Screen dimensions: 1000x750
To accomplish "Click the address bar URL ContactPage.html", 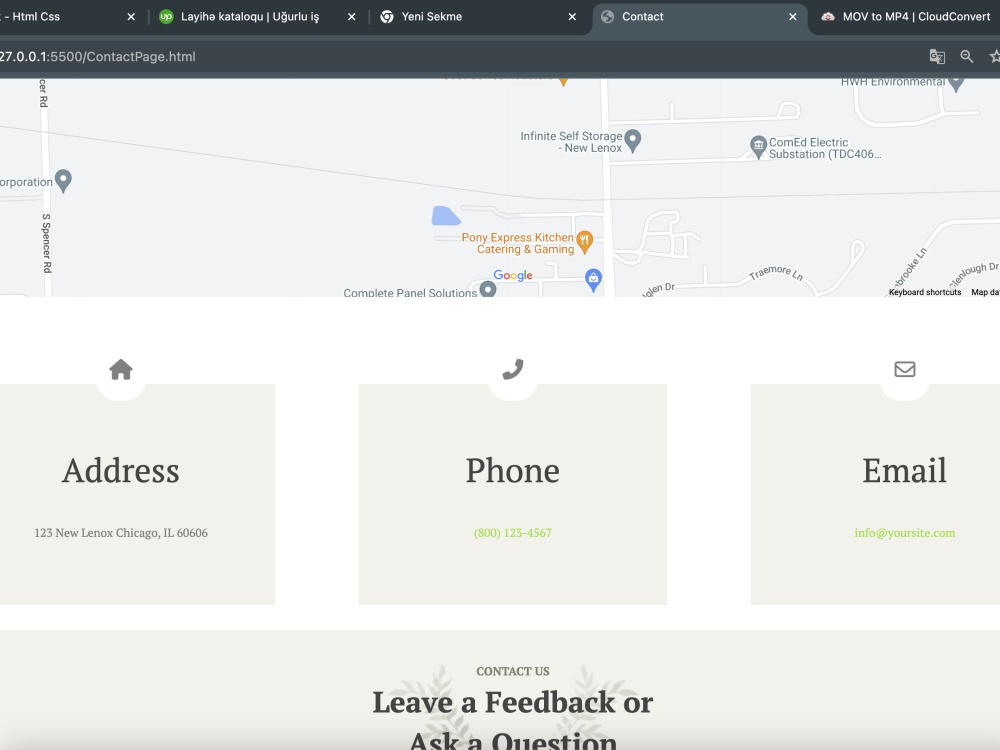I will click(x=98, y=57).
